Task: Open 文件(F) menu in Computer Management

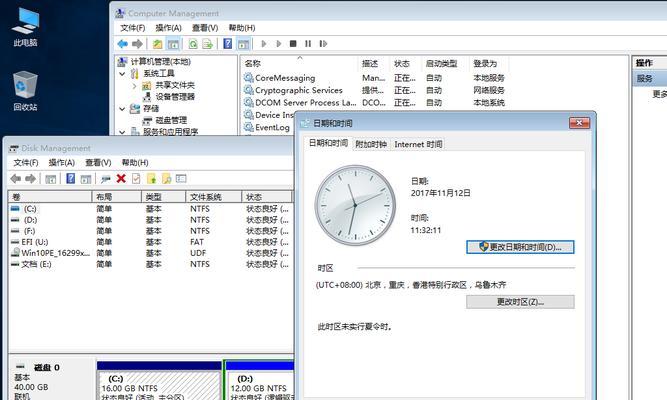Action: [x=132, y=28]
